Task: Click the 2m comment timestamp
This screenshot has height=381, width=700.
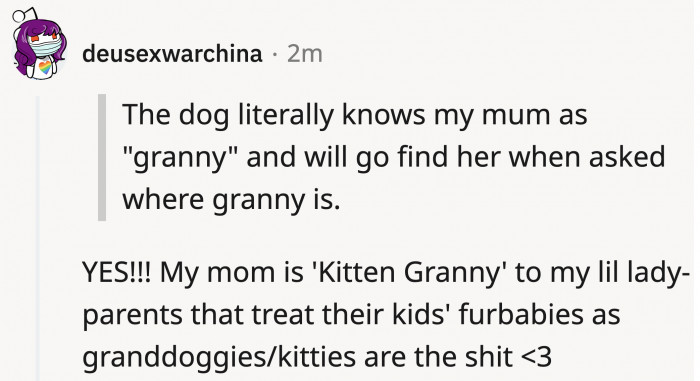Action: pos(304,54)
